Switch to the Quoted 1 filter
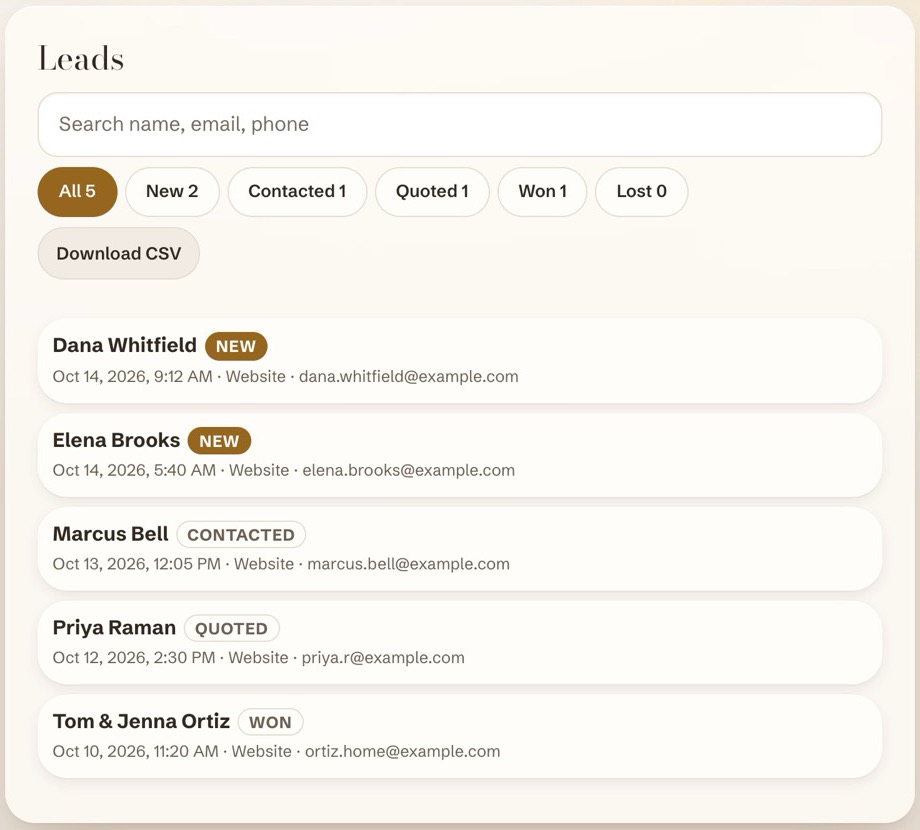Viewport: 920px width, 830px height. [432, 191]
